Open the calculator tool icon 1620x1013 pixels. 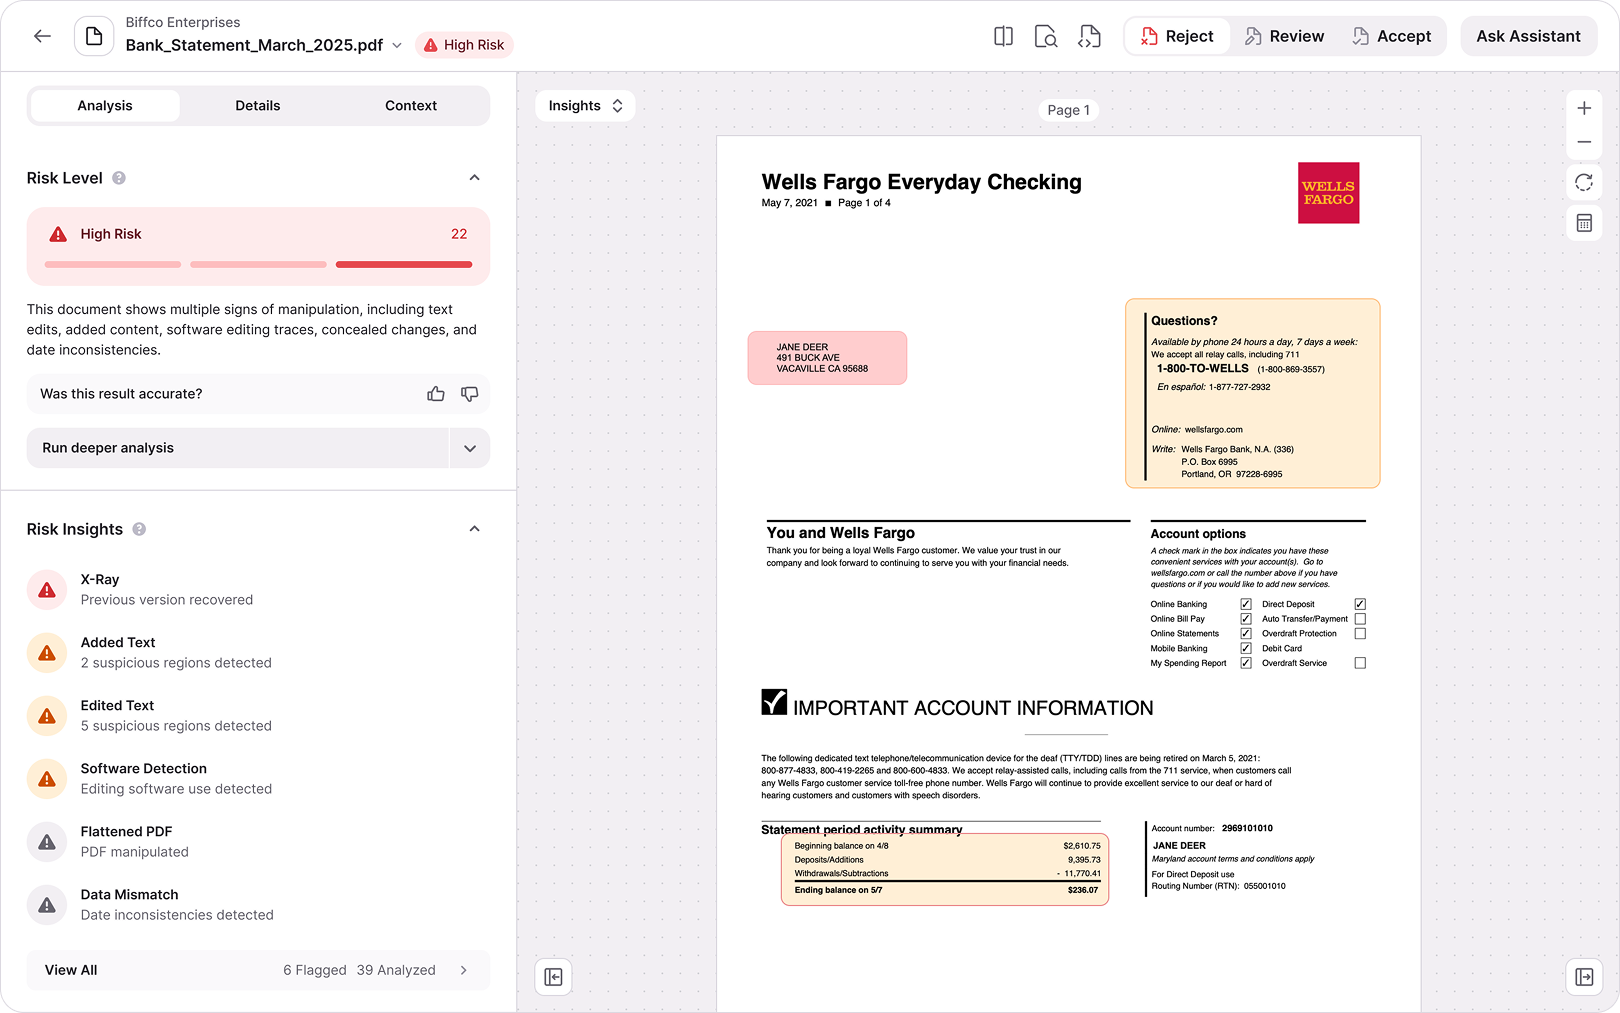[1584, 223]
